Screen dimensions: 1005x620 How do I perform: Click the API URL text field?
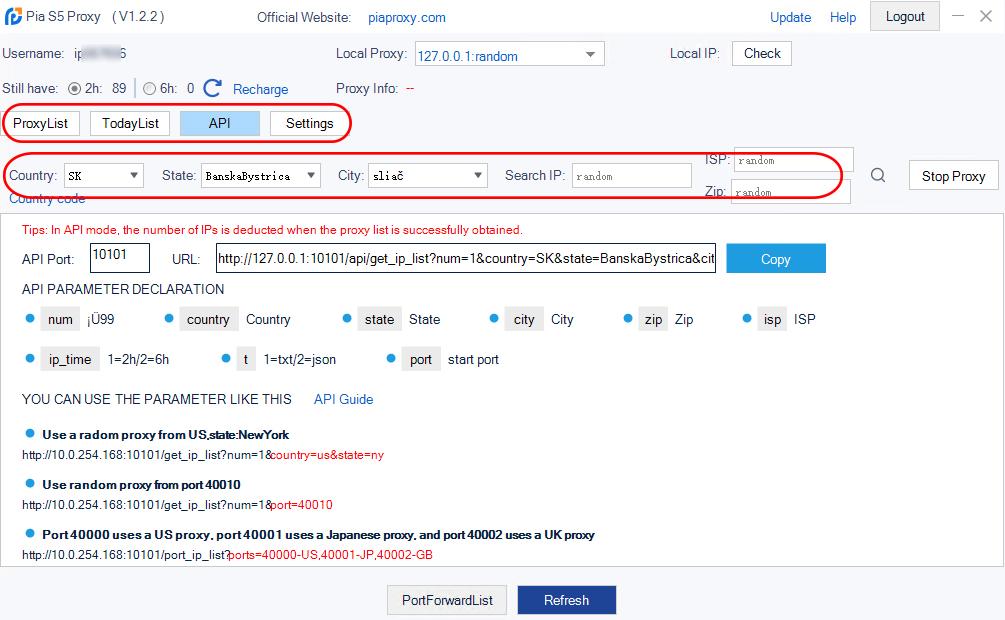[466, 258]
